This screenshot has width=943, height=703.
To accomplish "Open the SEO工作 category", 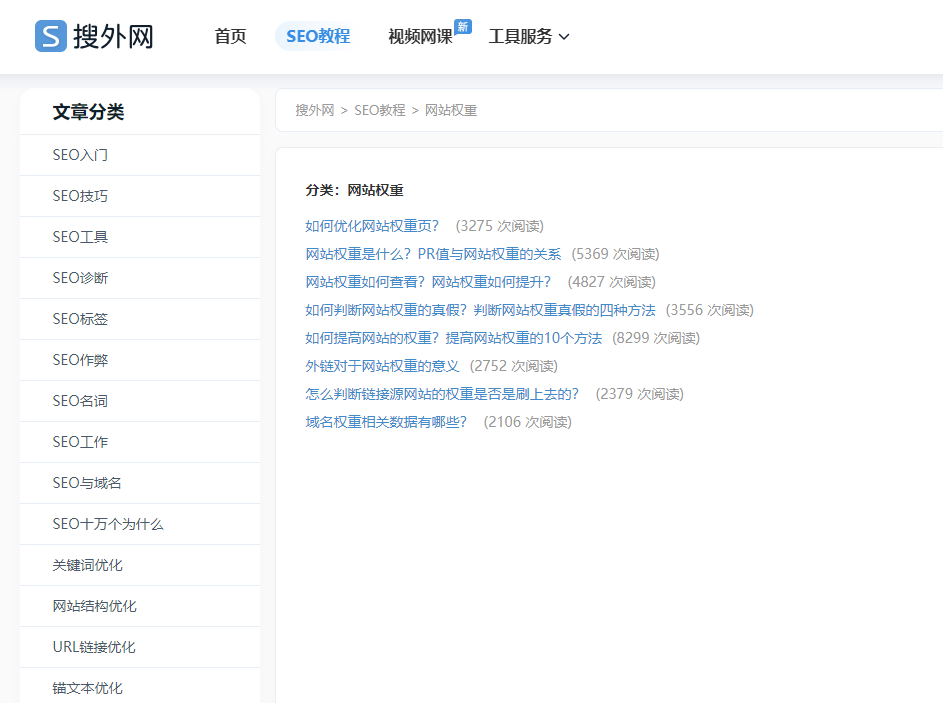I will [140, 442].
